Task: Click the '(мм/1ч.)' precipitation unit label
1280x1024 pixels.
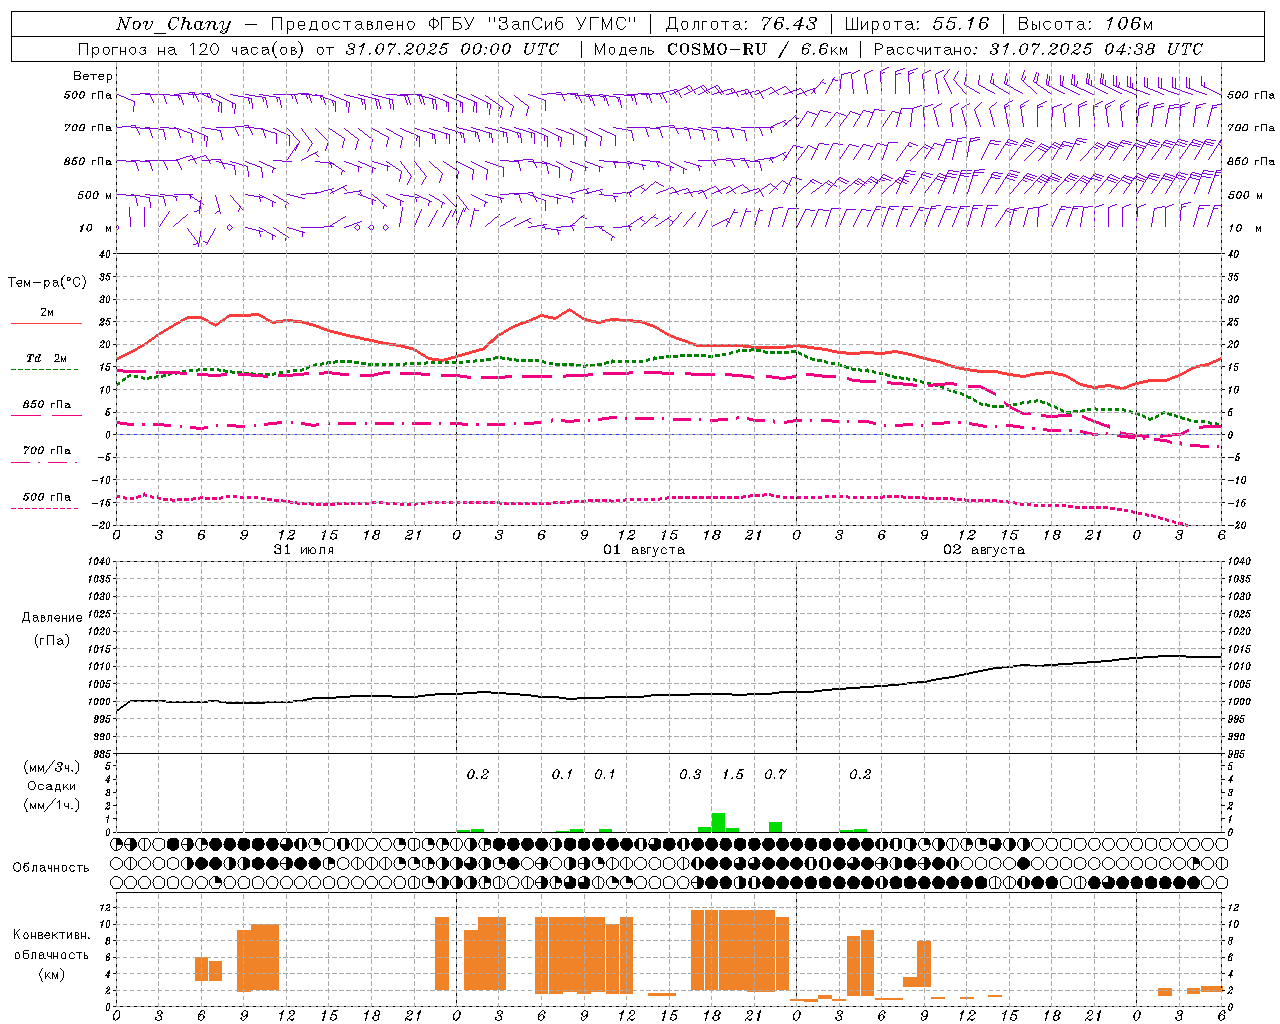Action: pos(52,804)
